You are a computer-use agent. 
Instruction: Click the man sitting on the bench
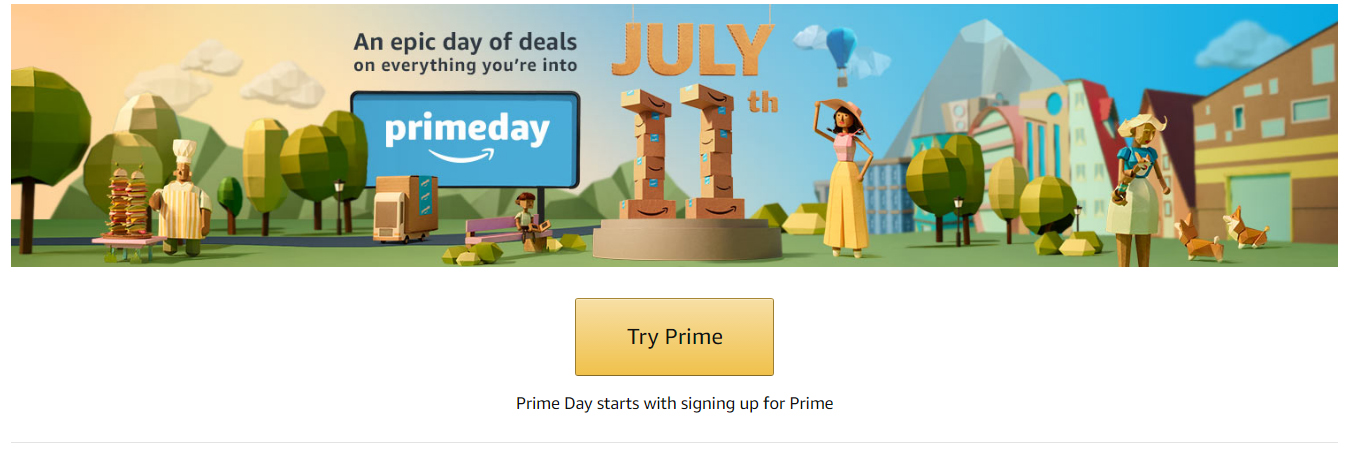(x=527, y=219)
